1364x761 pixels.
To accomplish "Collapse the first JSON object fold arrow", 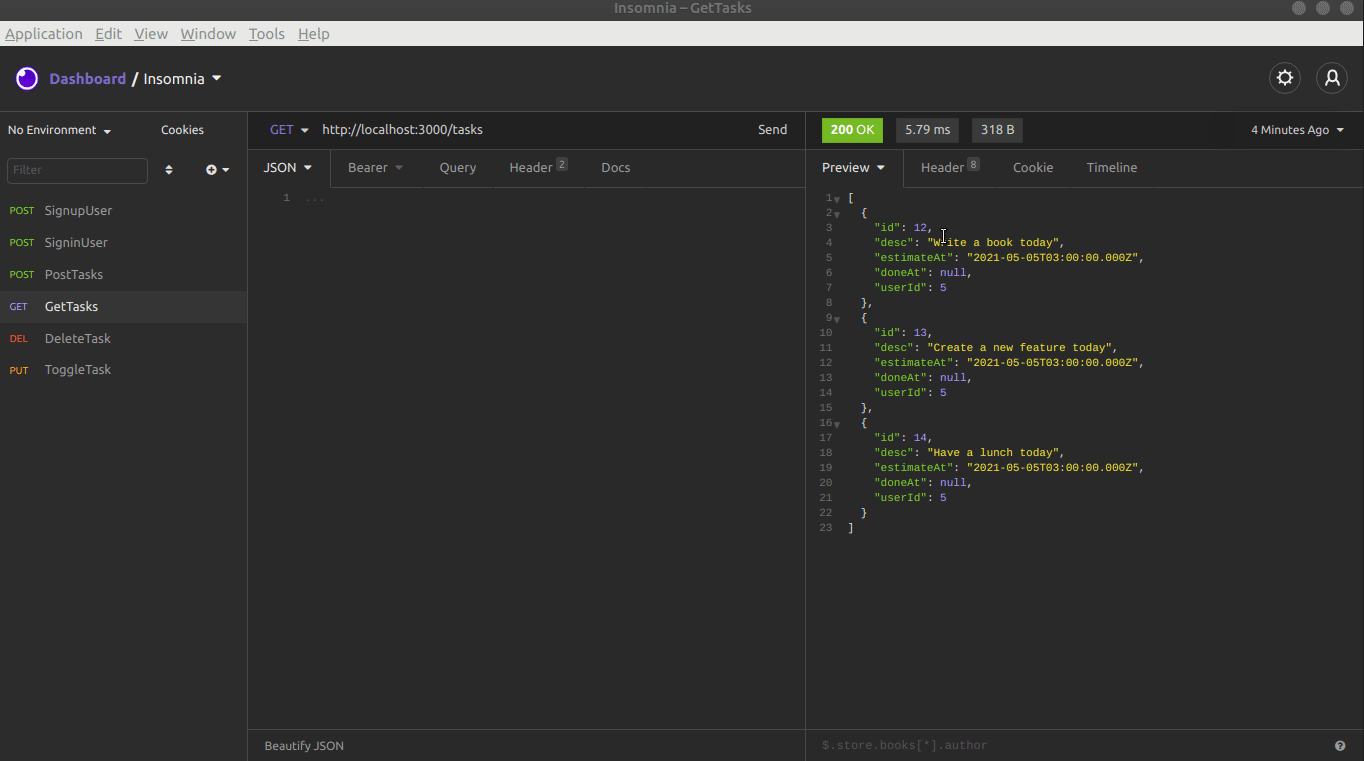I will point(836,212).
